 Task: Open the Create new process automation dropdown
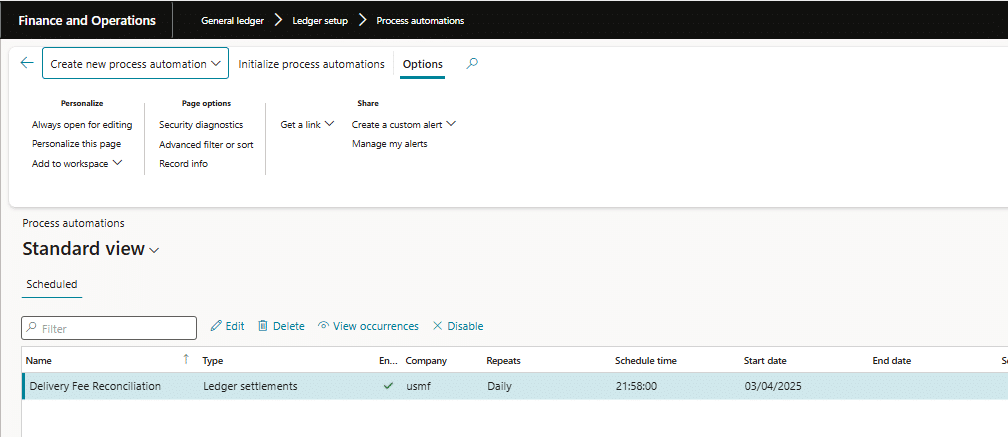(x=135, y=64)
